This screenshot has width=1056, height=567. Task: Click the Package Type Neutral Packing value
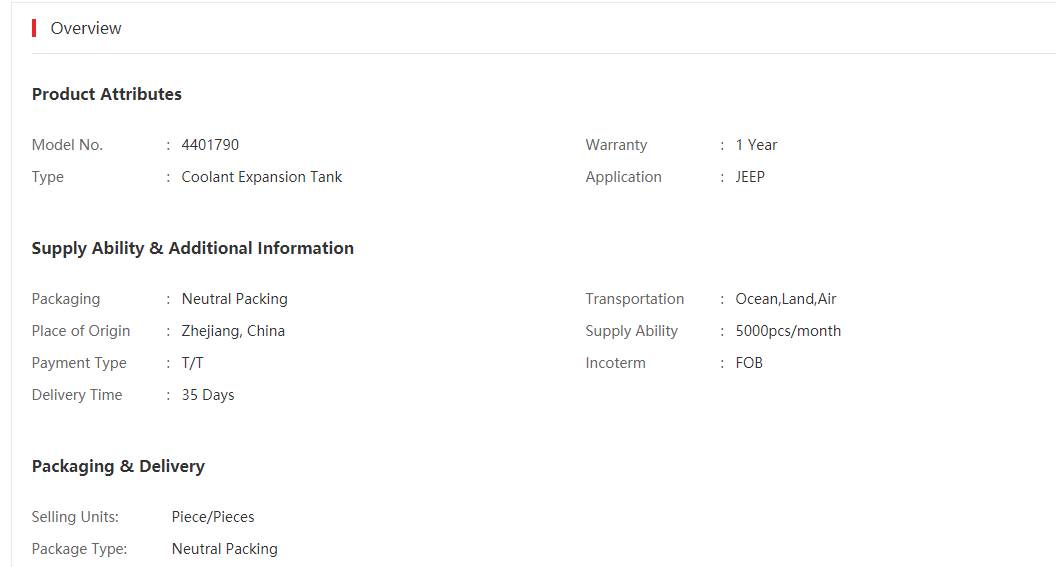coord(224,549)
